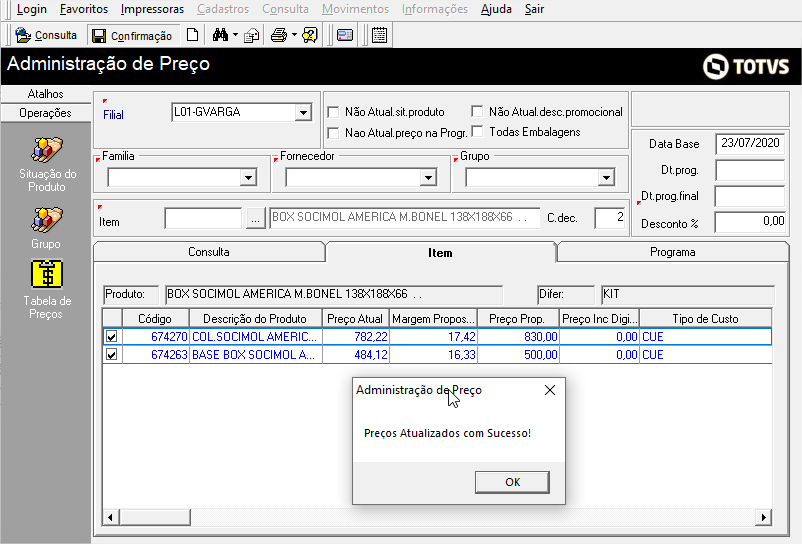
Task: Open the binoculars search dropdown arrow
Action: [235, 35]
